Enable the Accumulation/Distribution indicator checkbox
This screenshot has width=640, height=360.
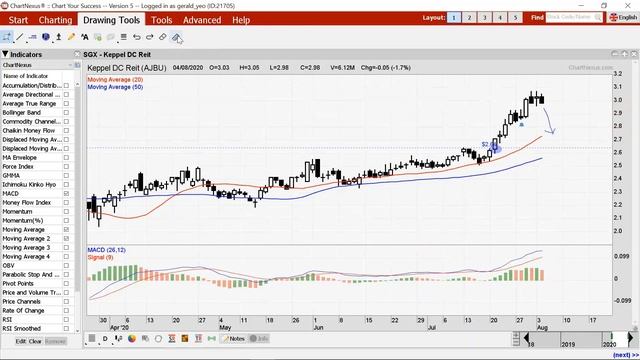click(66, 86)
